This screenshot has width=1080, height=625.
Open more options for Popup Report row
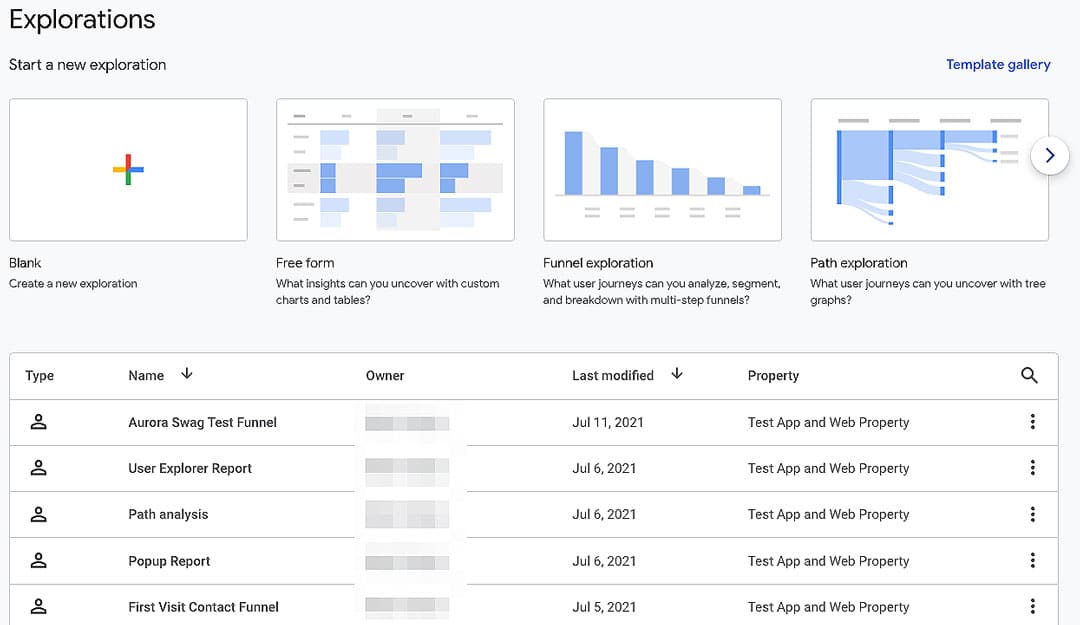tap(1032, 561)
